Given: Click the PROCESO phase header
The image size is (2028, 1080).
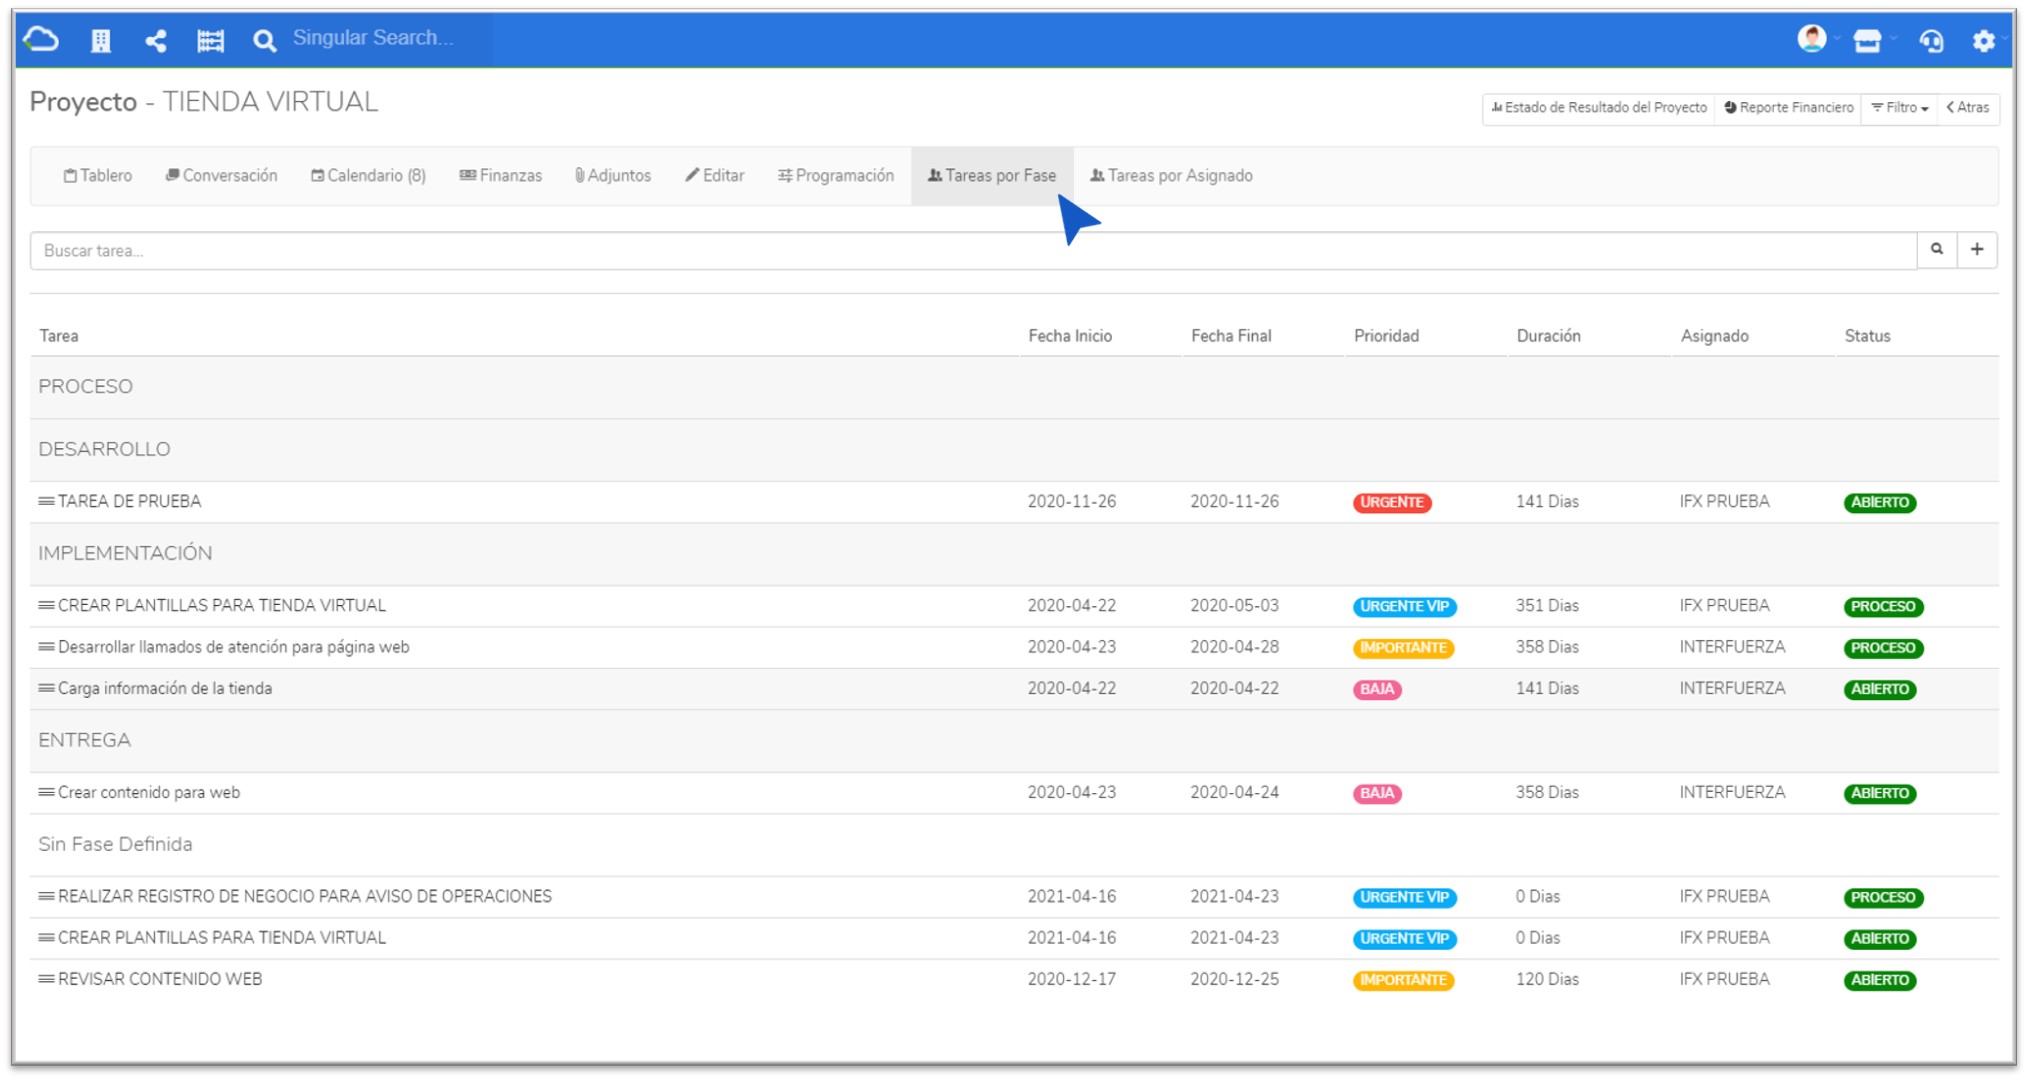Looking at the screenshot, I should tap(86, 387).
